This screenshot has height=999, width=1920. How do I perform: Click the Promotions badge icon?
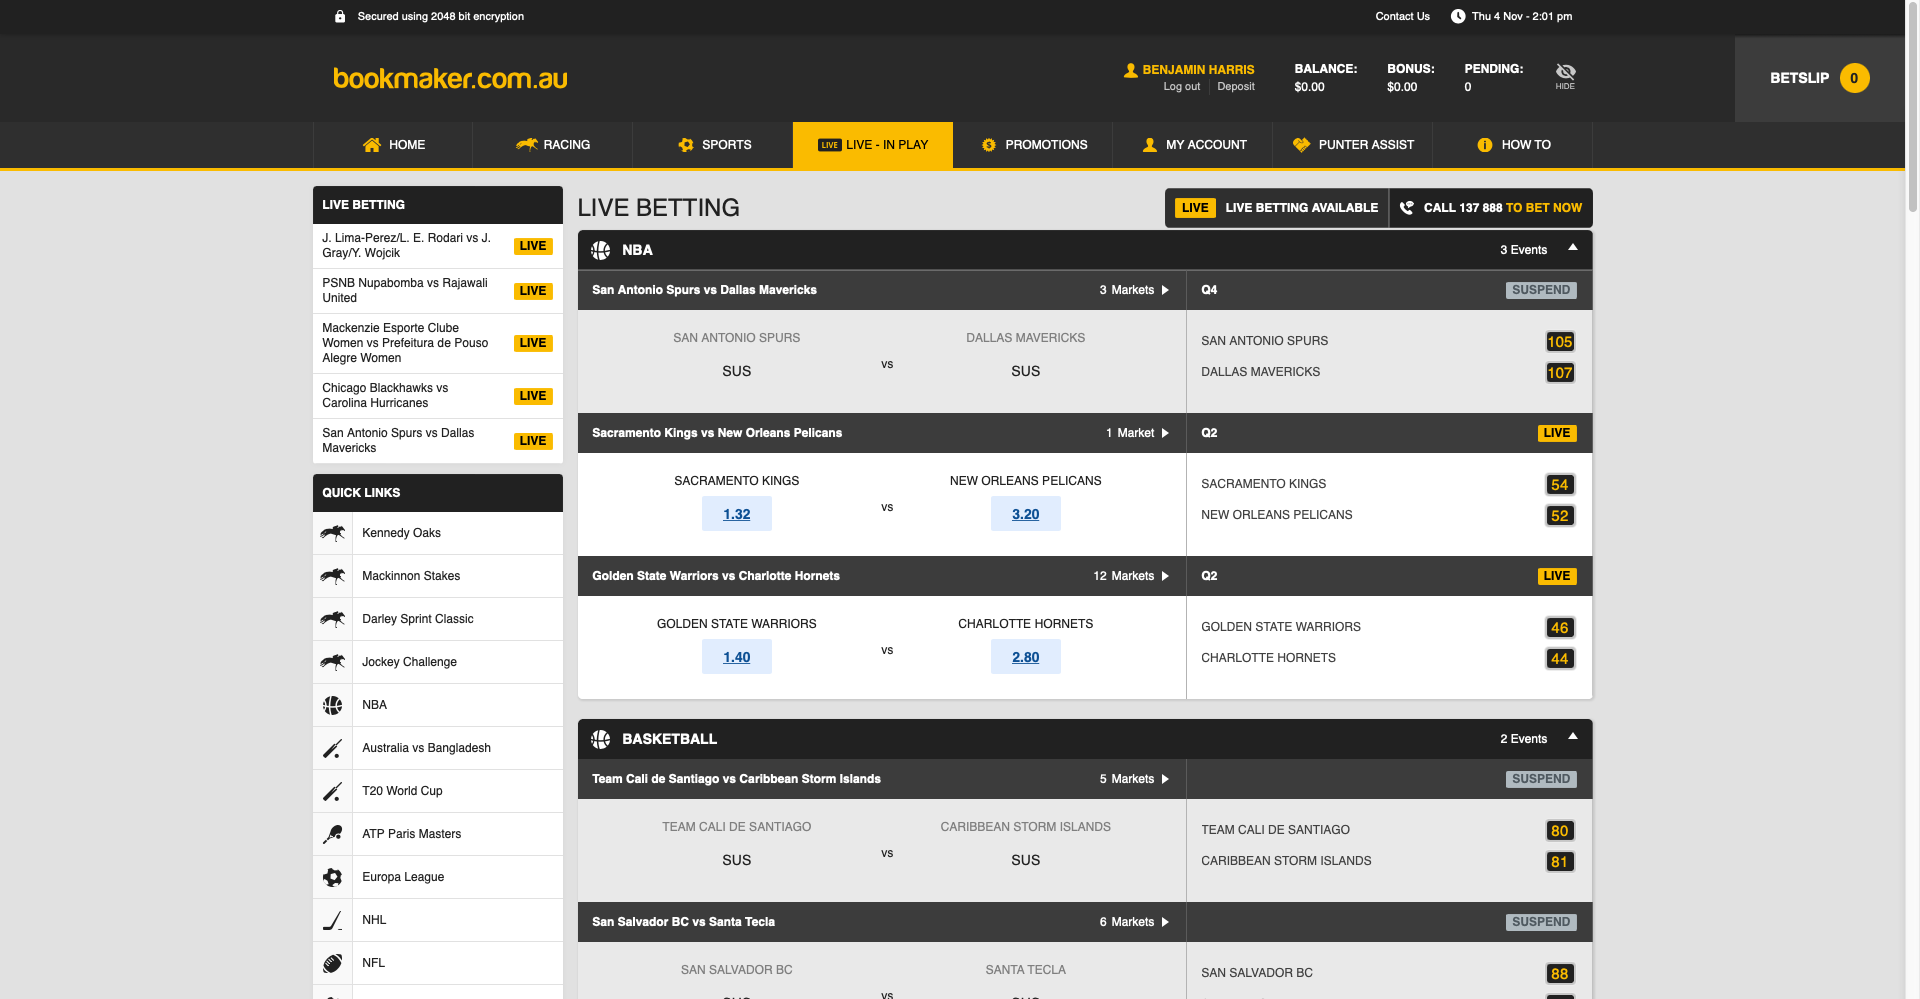(x=989, y=145)
